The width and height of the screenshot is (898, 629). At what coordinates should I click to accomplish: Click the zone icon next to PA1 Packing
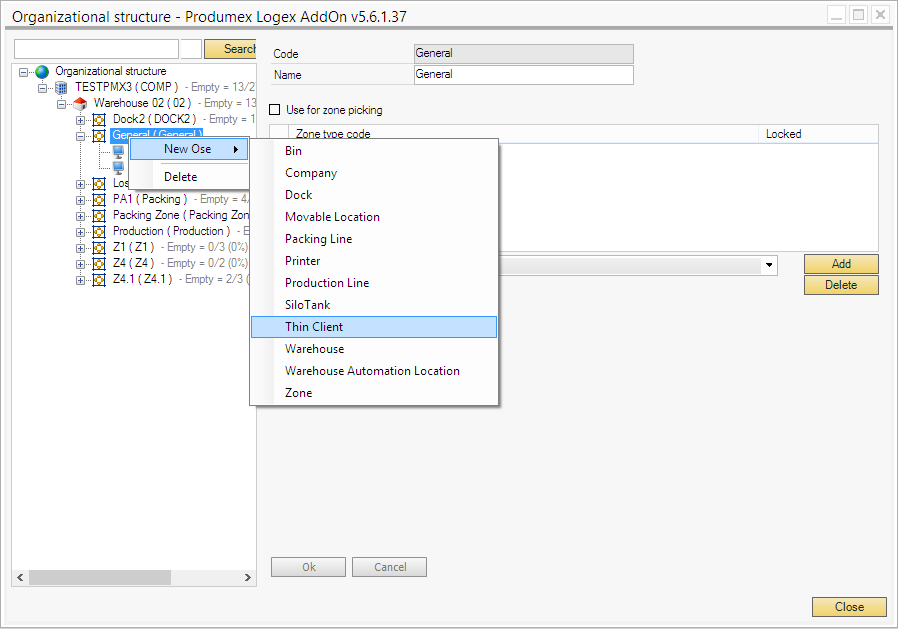100,199
